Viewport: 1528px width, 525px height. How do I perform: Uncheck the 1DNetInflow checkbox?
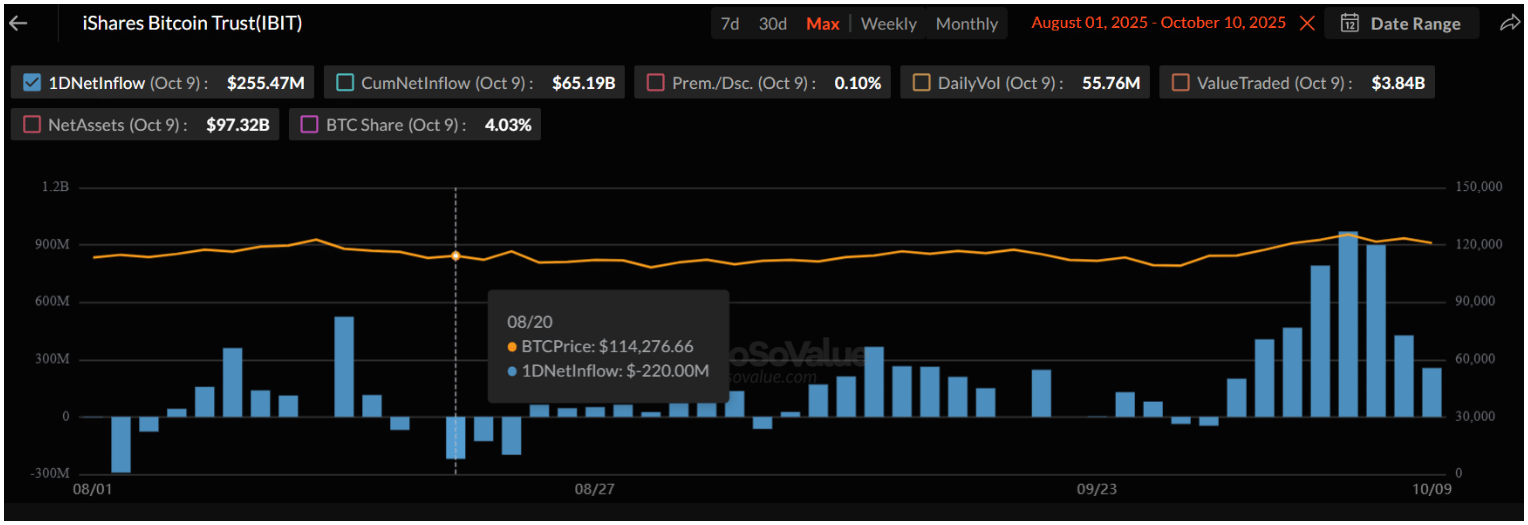point(31,83)
